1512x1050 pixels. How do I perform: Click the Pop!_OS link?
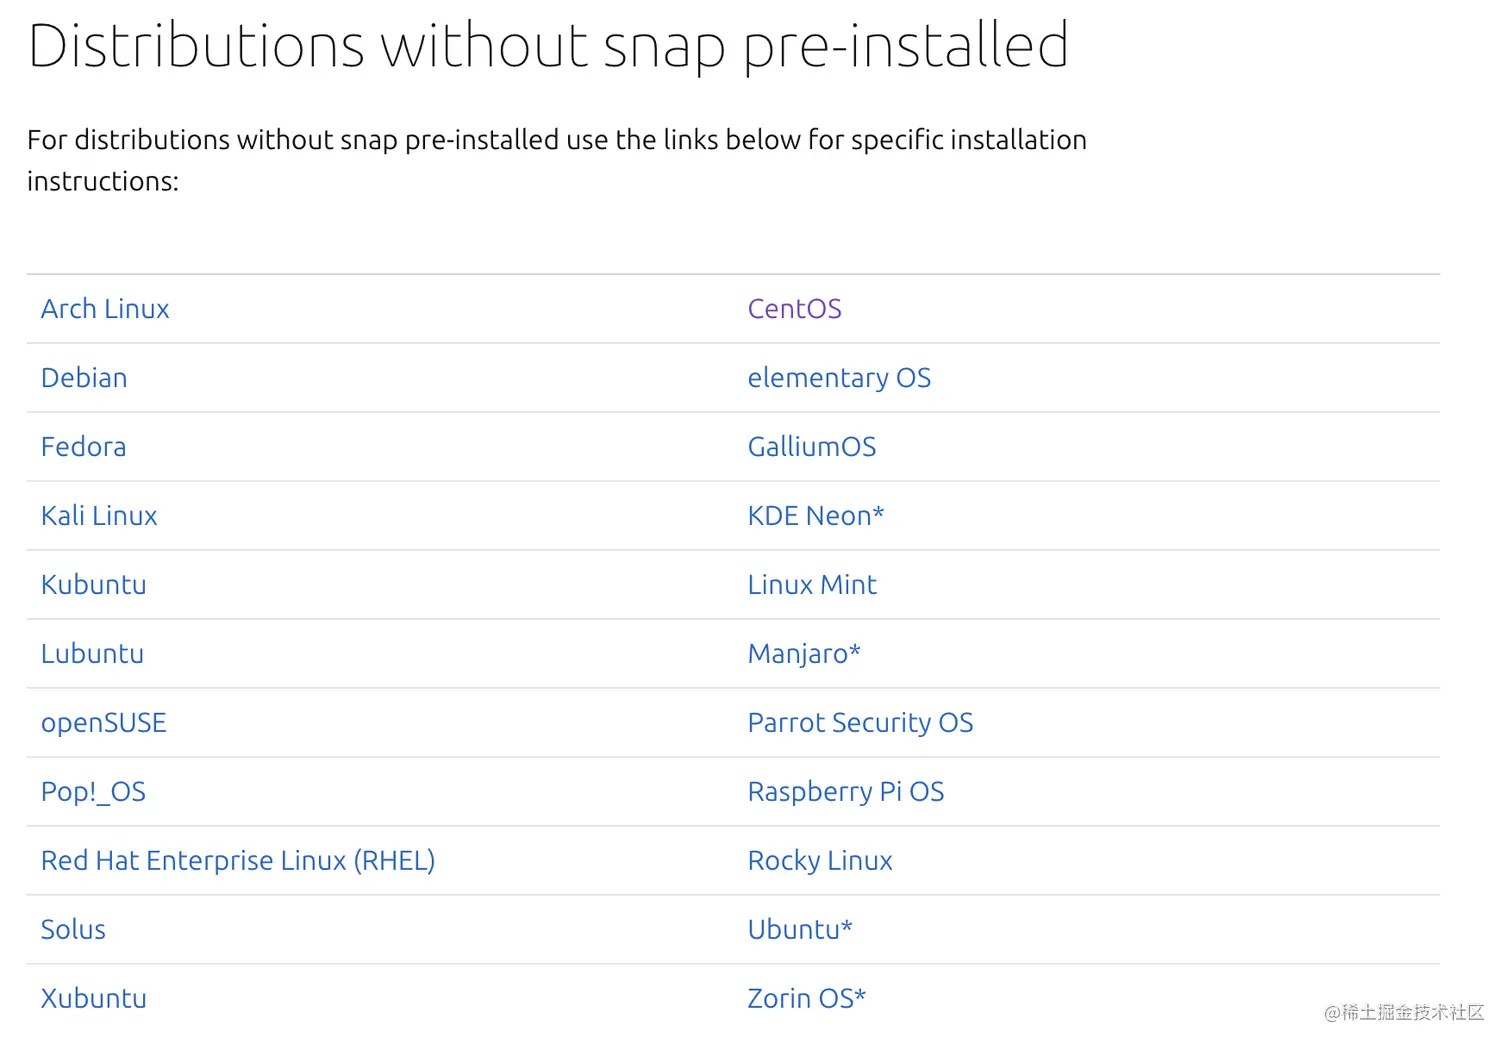(93, 792)
